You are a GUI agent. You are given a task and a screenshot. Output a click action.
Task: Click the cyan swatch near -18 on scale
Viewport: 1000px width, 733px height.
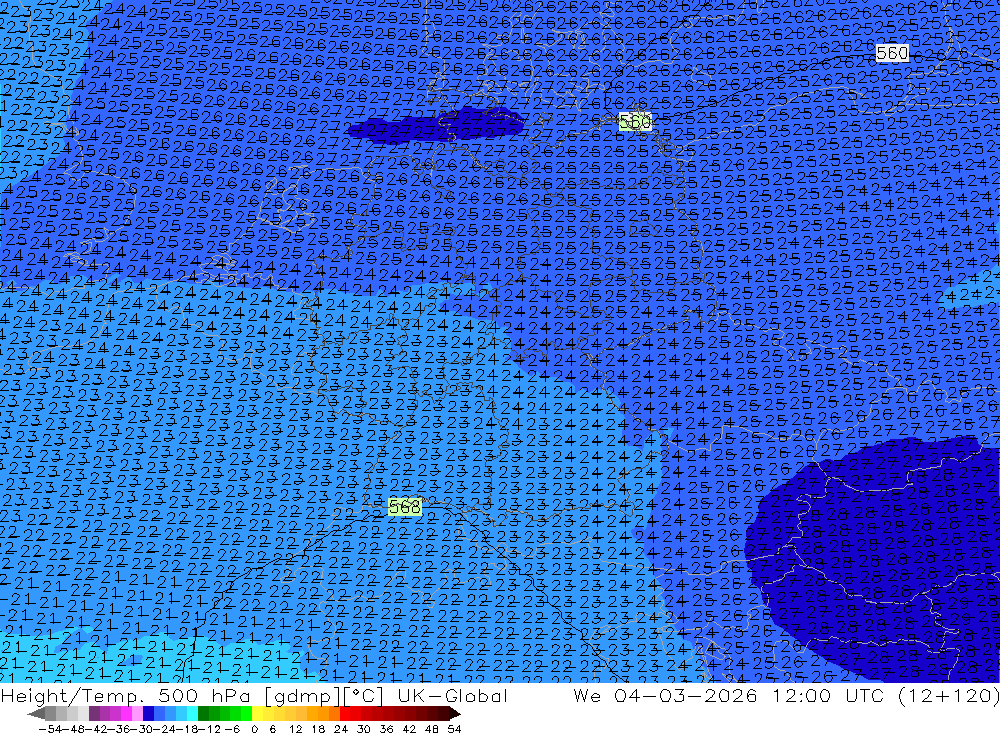(x=192, y=714)
